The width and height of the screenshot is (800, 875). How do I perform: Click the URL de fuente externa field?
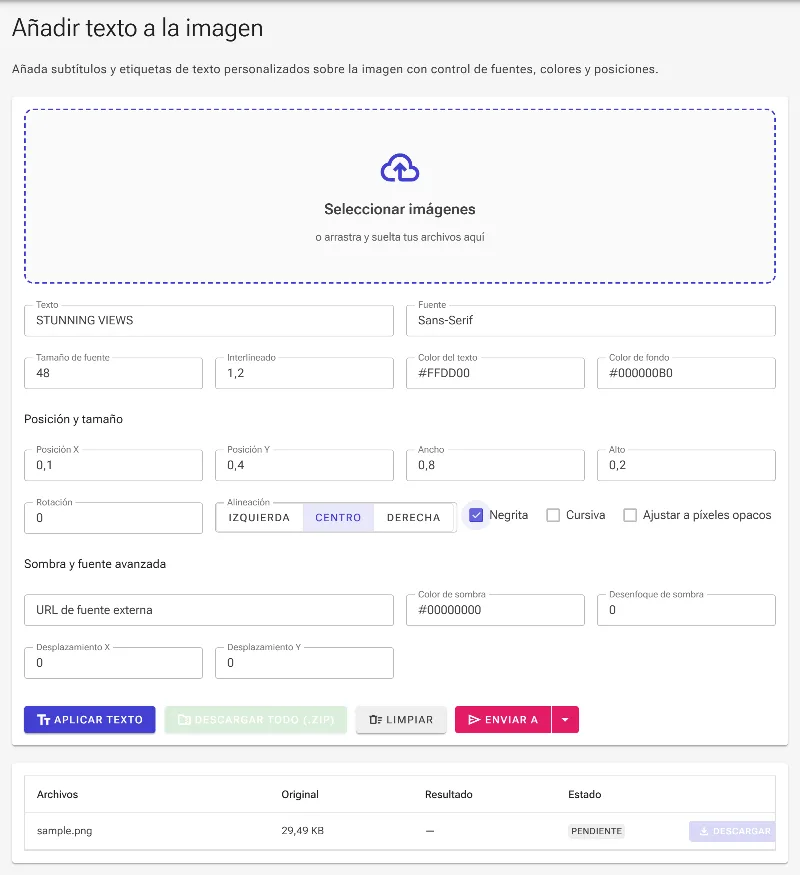coord(209,610)
